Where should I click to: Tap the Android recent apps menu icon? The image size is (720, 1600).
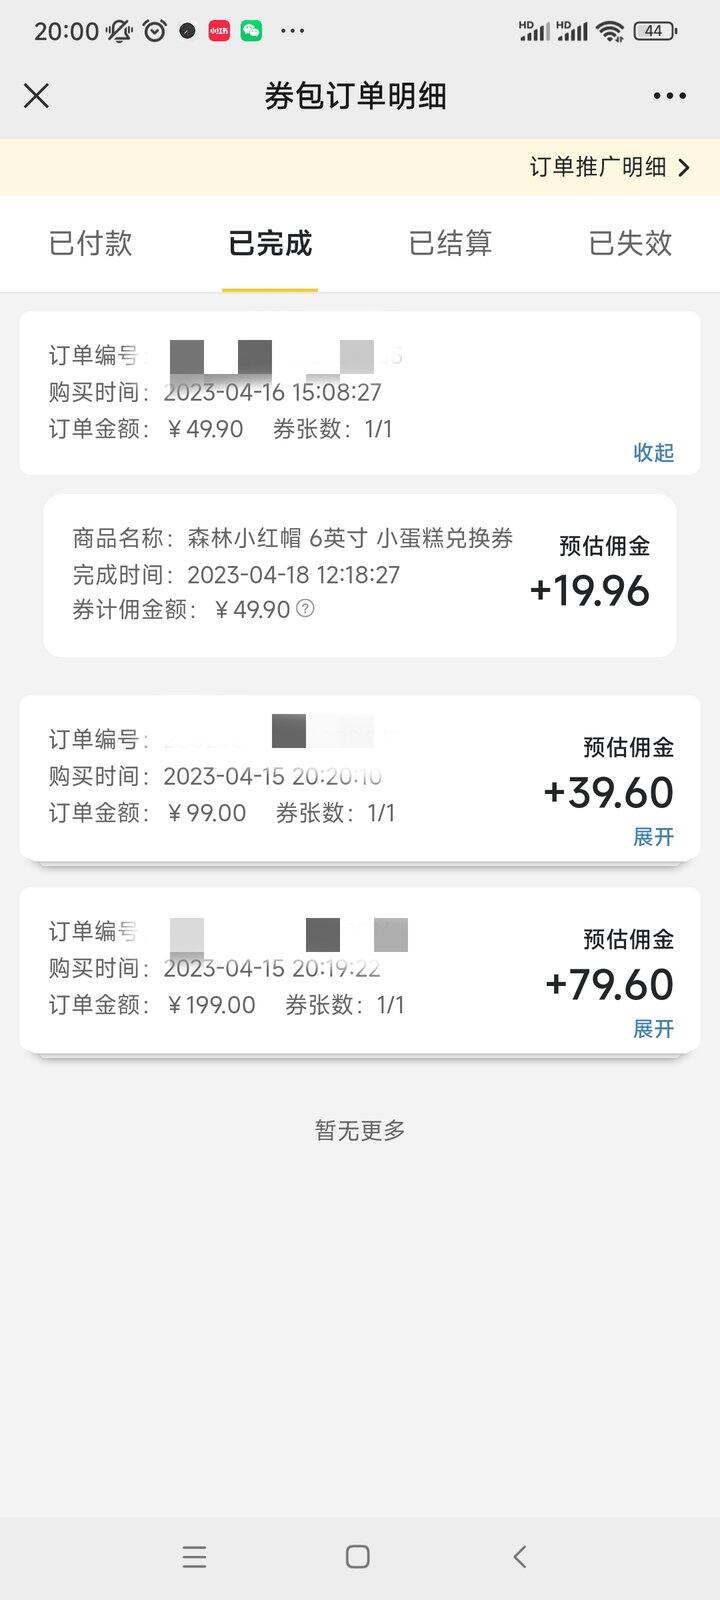click(x=194, y=1556)
